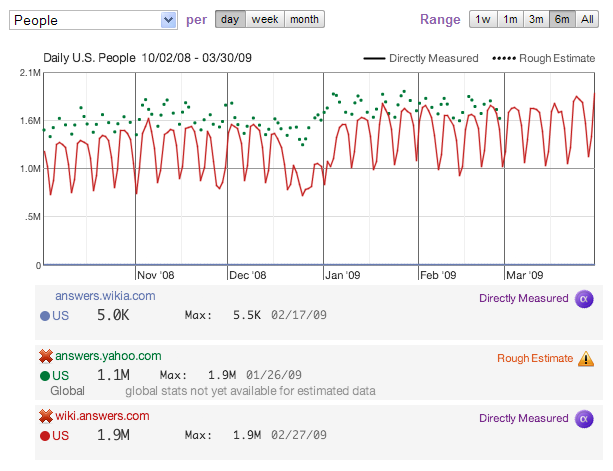The height and width of the screenshot is (471, 613).
Task: Set range to 1m
Action: click(x=511, y=19)
